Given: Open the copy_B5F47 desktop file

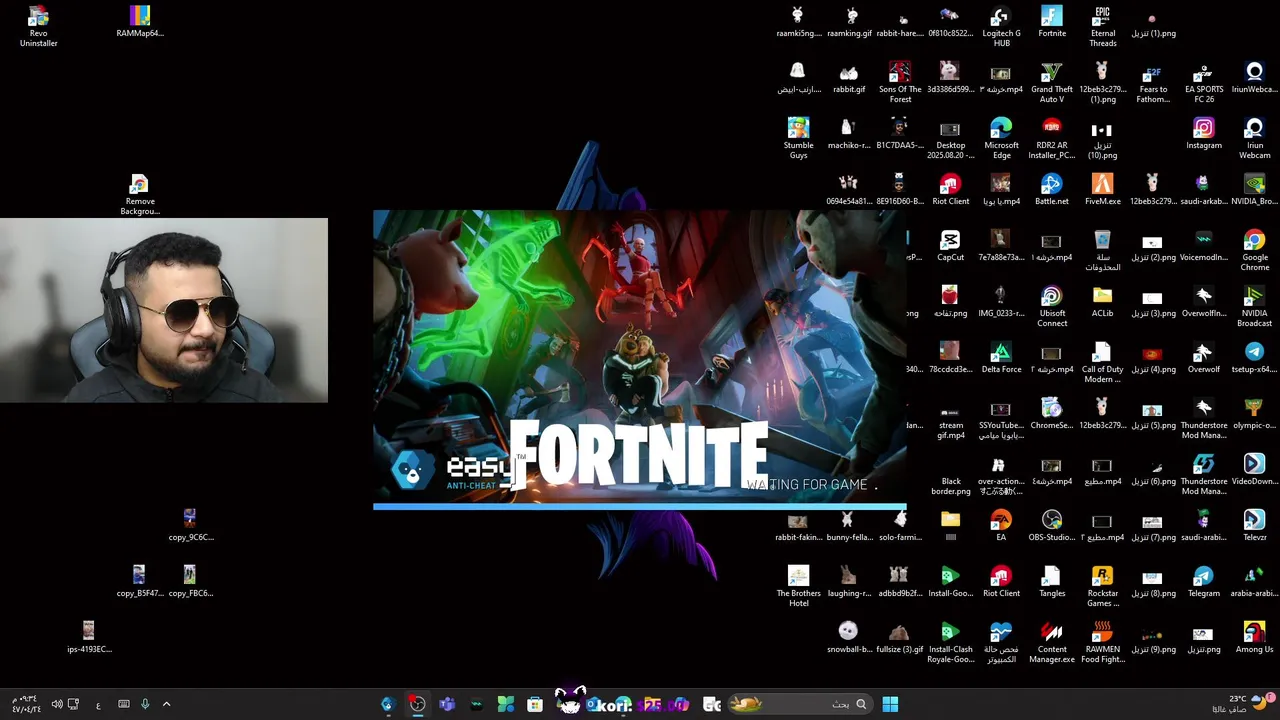Looking at the screenshot, I should point(139,582).
